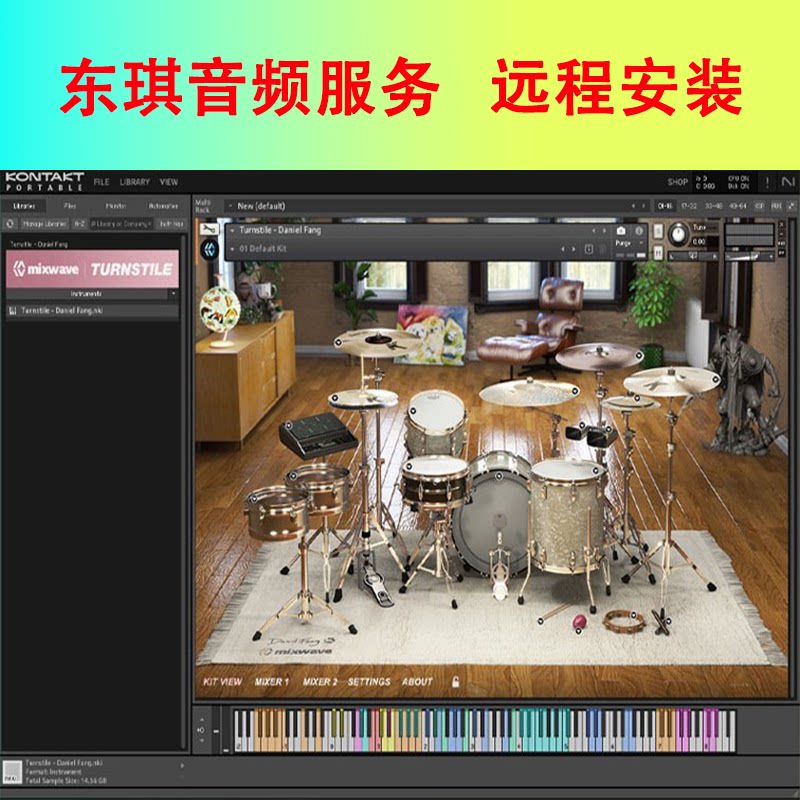This screenshot has height=800, width=800.
Task: Click the red shaker egg on rug
Action: [580, 622]
